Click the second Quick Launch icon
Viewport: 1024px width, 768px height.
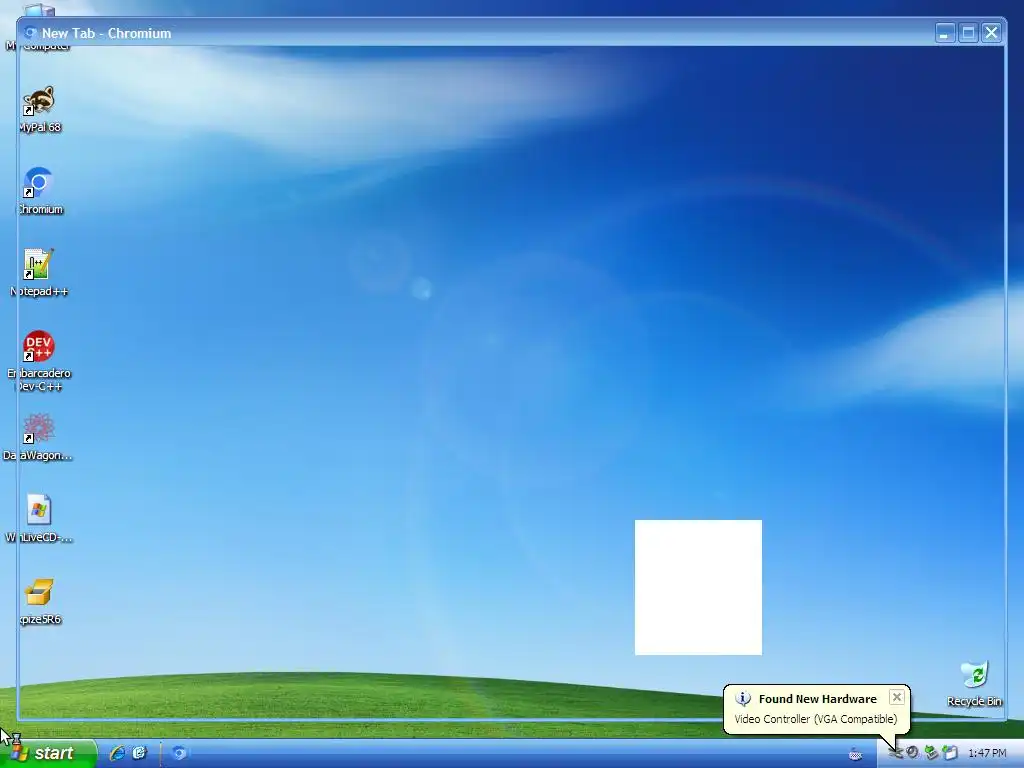point(140,753)
